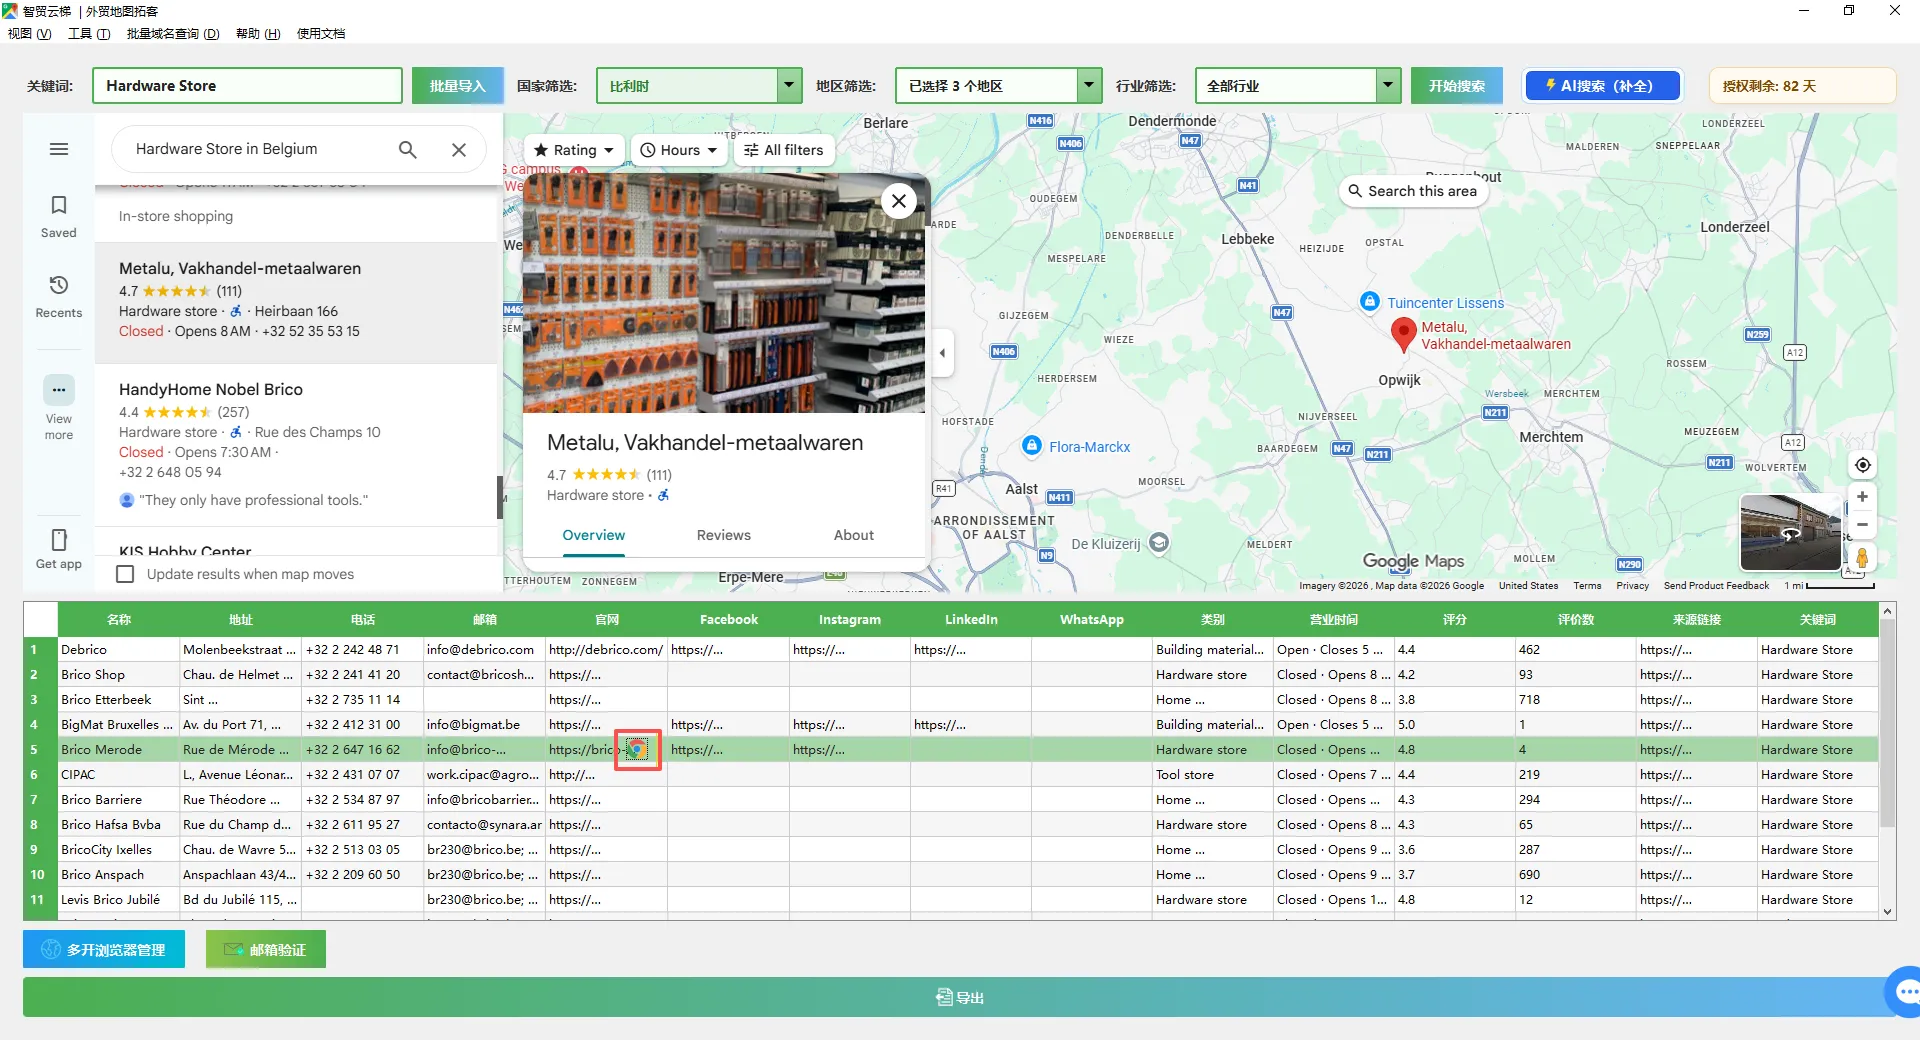Viewport: 1920px width, 1040px height.
Task: Click the 评分 column header
Action: coord(1454,620)
